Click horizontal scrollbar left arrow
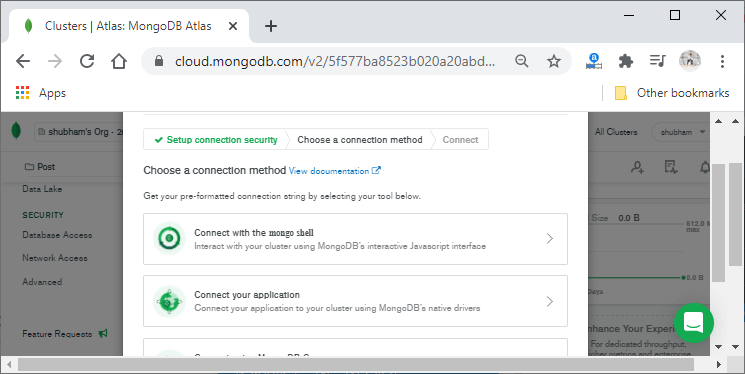The width and height of the screenshot is (745, 374). click(x=8, y=365)
